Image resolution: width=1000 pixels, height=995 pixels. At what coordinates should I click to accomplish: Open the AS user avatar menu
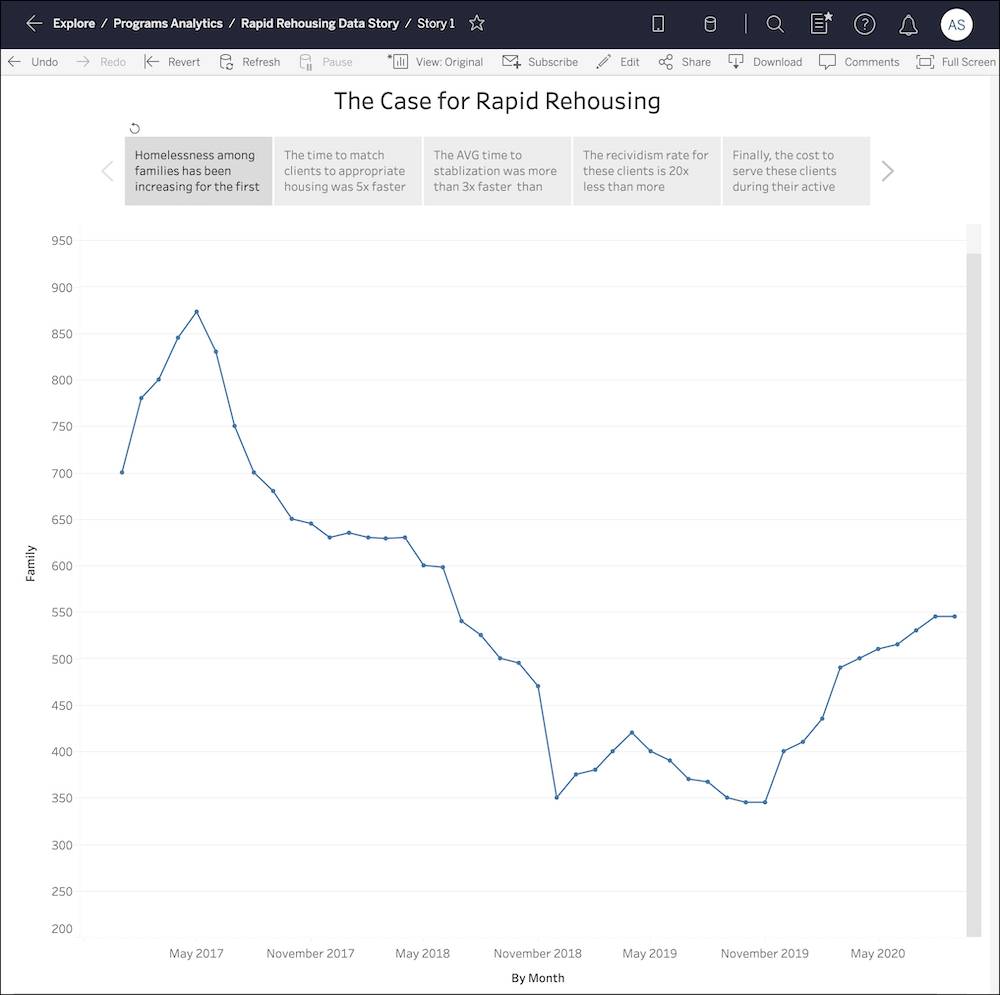tap(956, 24)
